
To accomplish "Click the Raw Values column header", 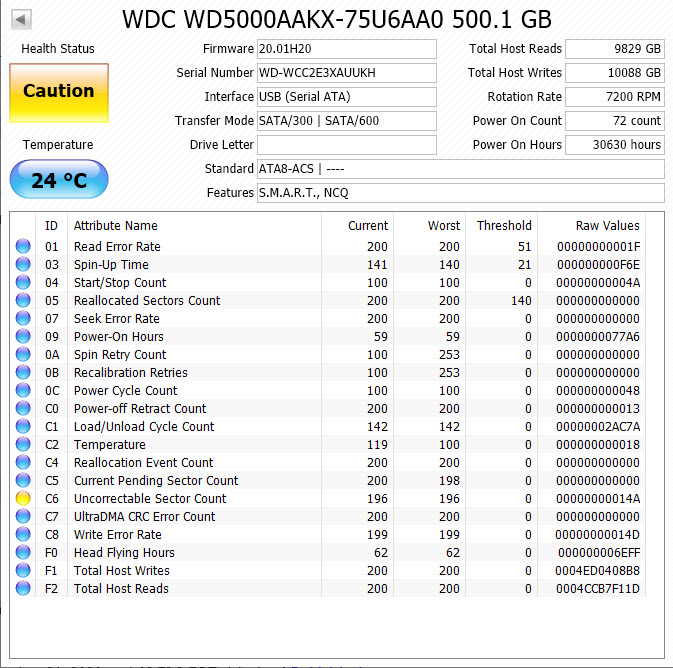I will click(x=608, y=226).
